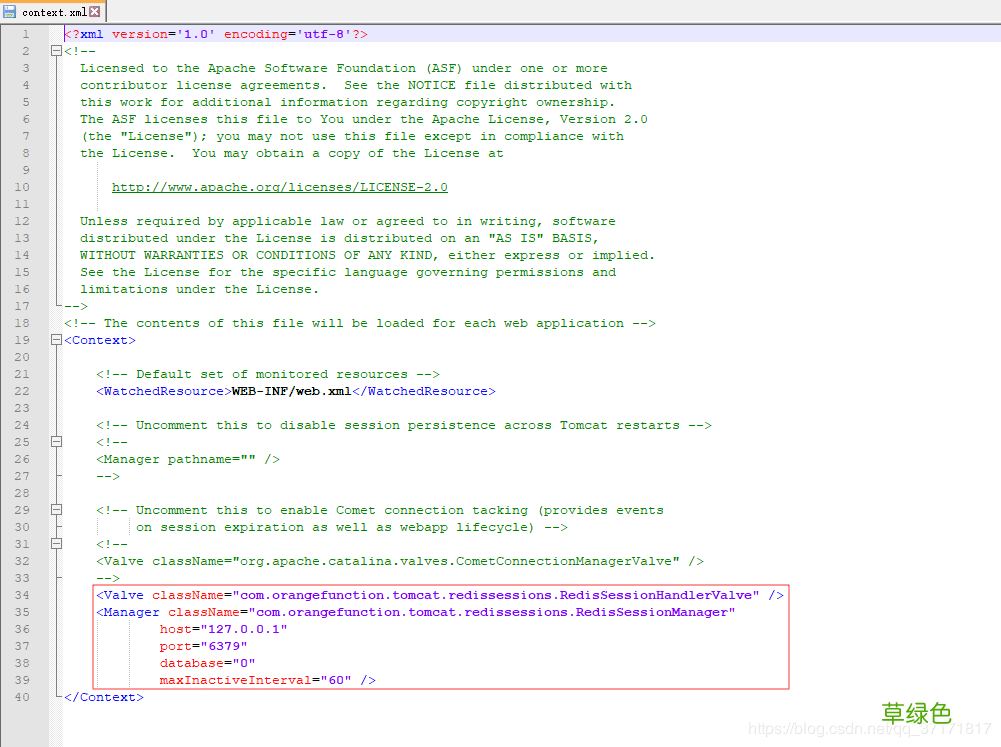Click the save-state icon on context.xml tab

tap(10, 11)
